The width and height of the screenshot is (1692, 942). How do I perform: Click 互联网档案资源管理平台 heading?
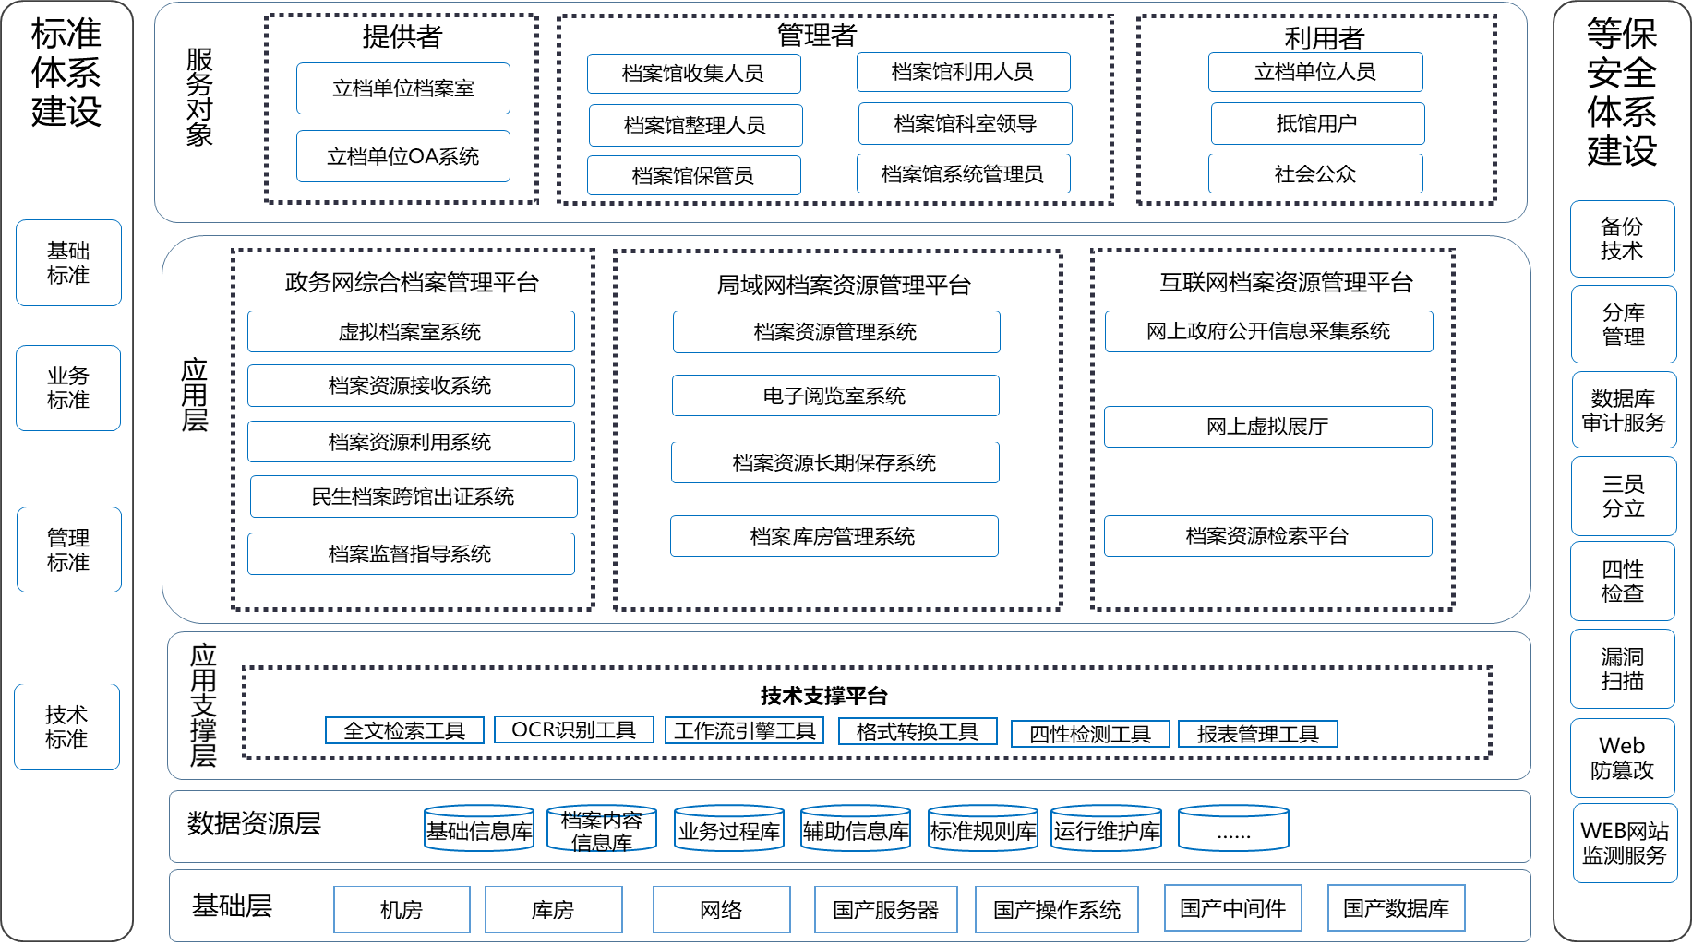click(x=1286, y=283)
